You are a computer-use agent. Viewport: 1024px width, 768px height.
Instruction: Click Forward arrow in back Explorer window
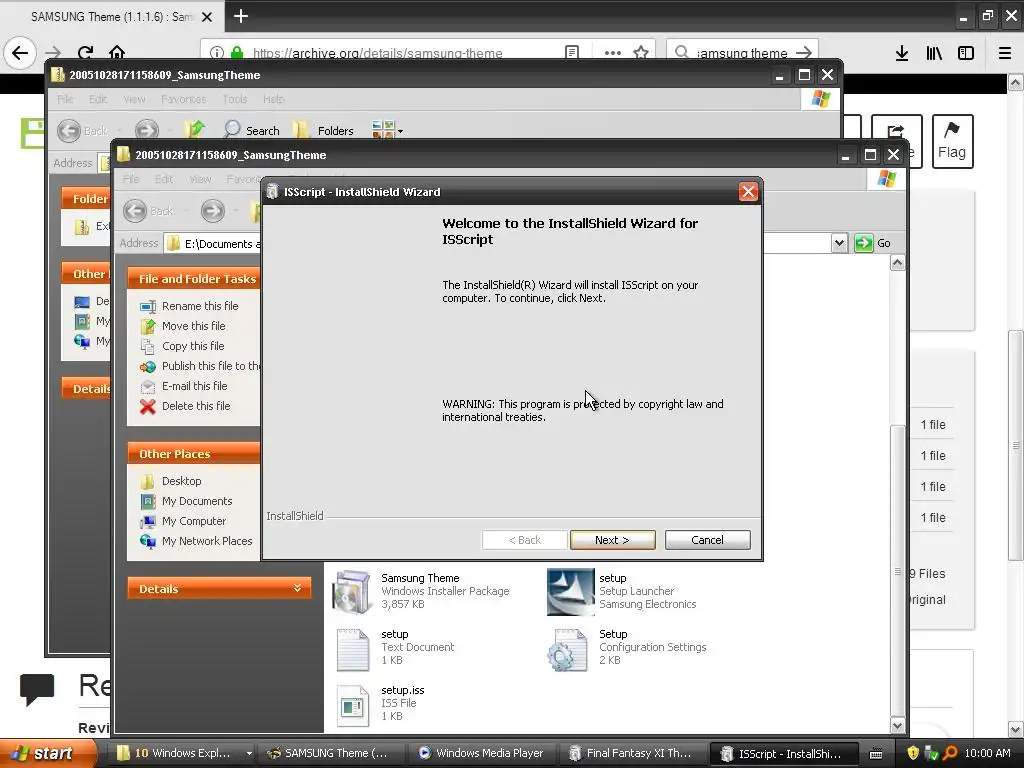(147, 131)
